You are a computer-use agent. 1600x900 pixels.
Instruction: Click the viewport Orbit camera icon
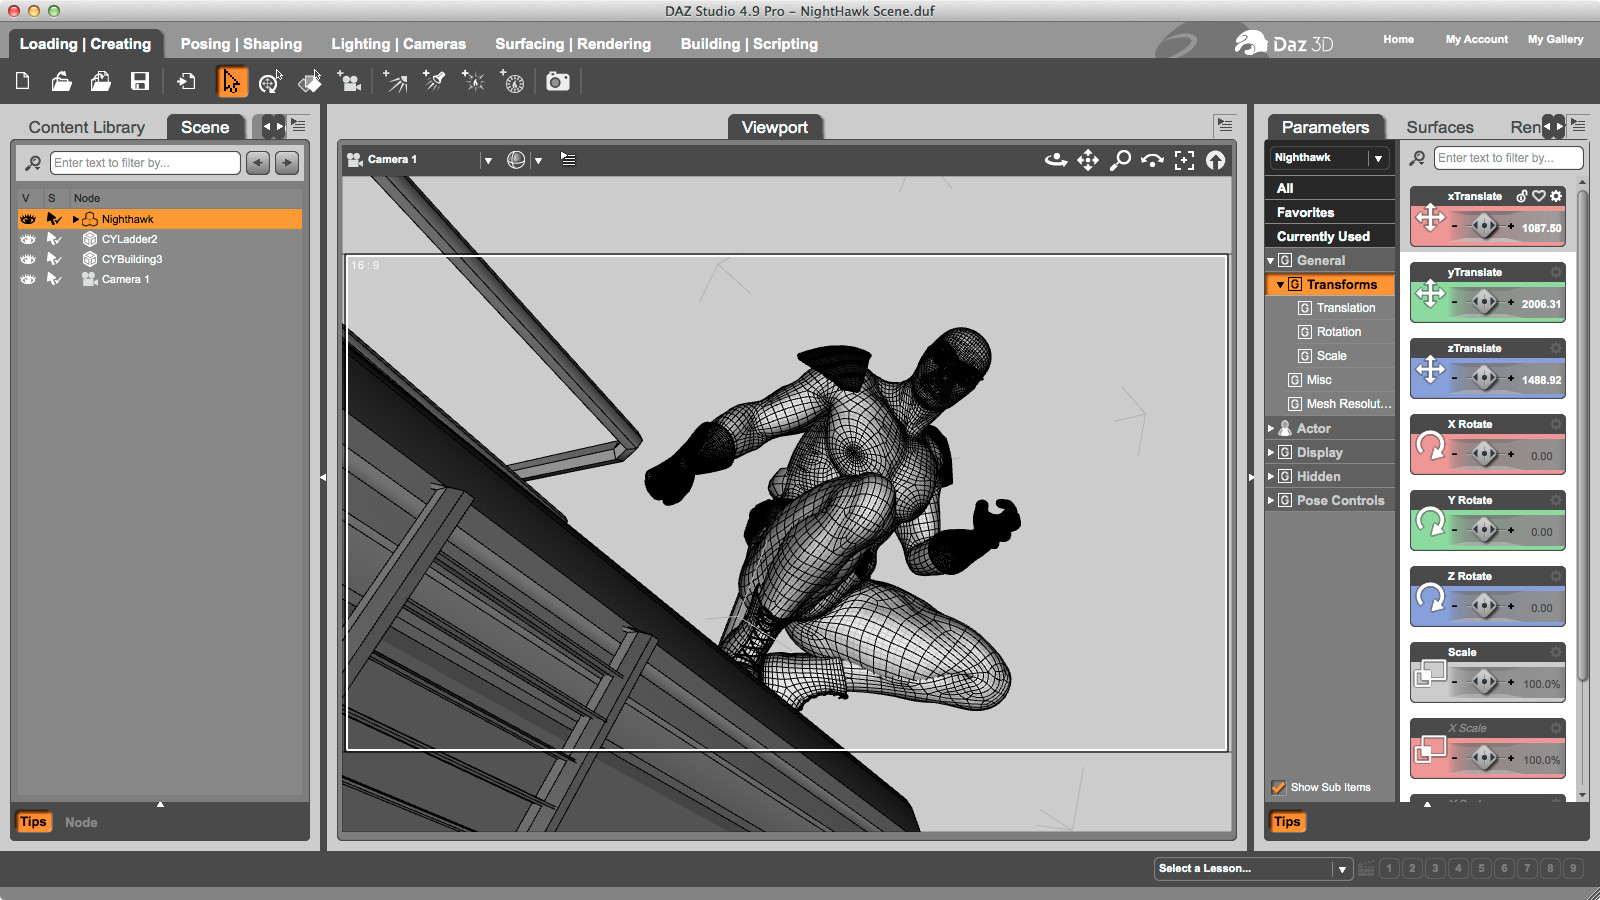1056,160
